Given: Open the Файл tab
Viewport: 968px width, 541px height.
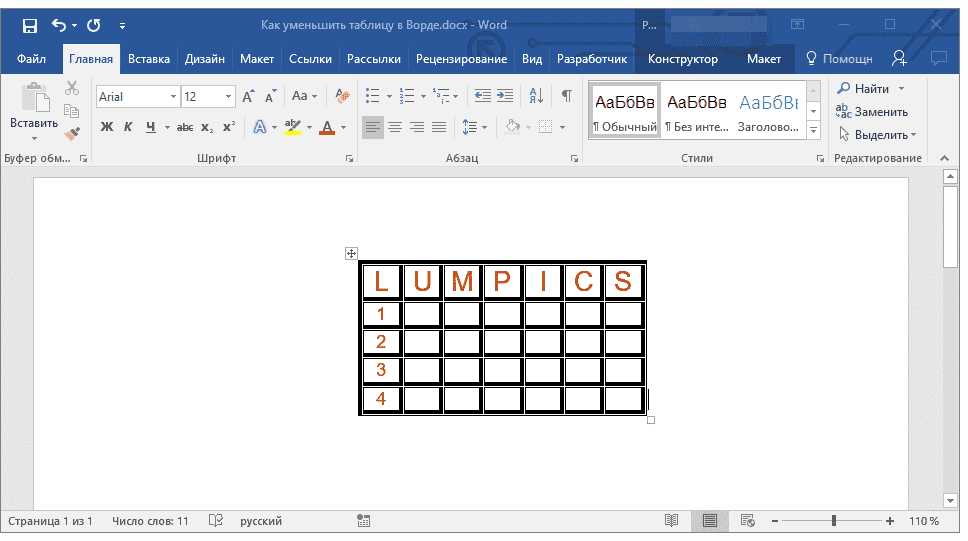Looking at the screenshot, I should 31,59.
